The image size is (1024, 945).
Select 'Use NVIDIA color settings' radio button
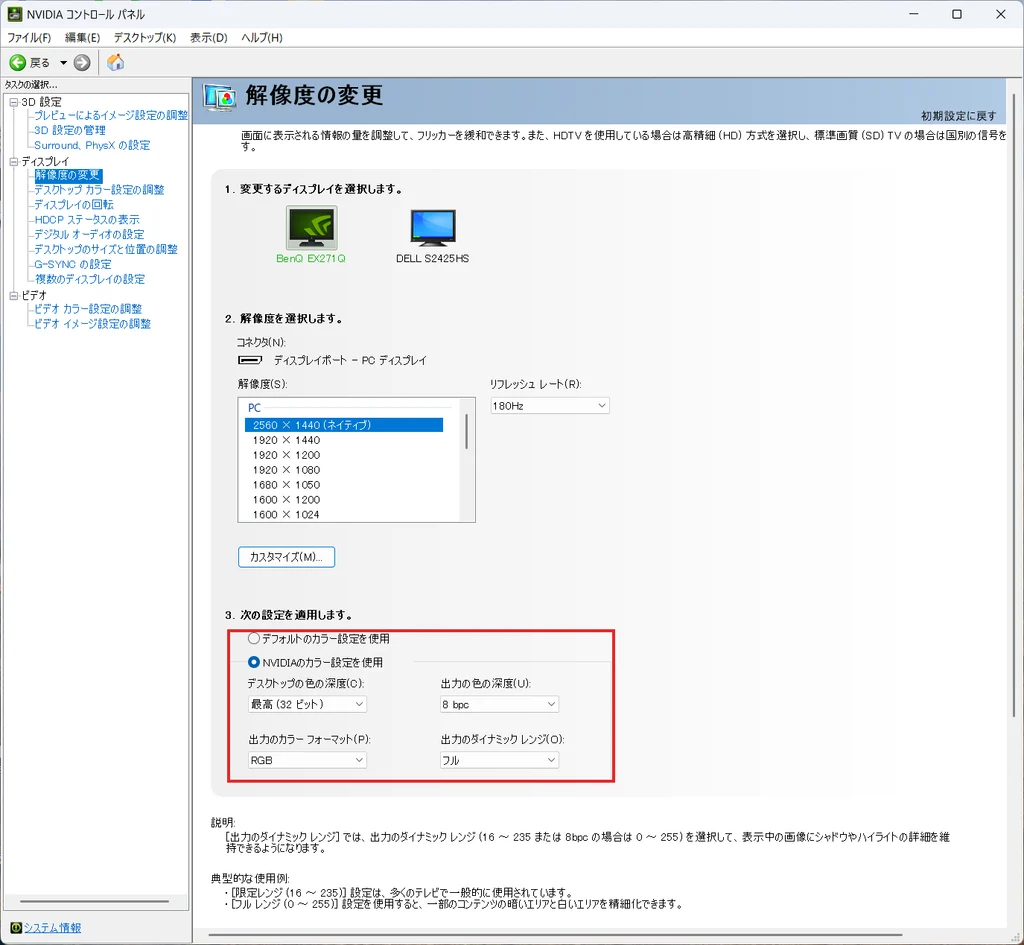[254, 662]
